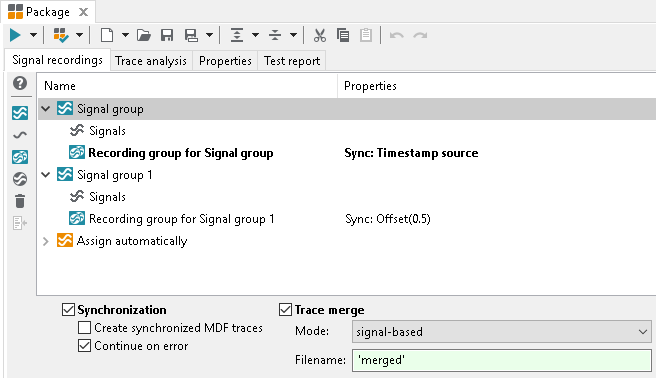Switch to the Signal recordings tab

(57, 60)
